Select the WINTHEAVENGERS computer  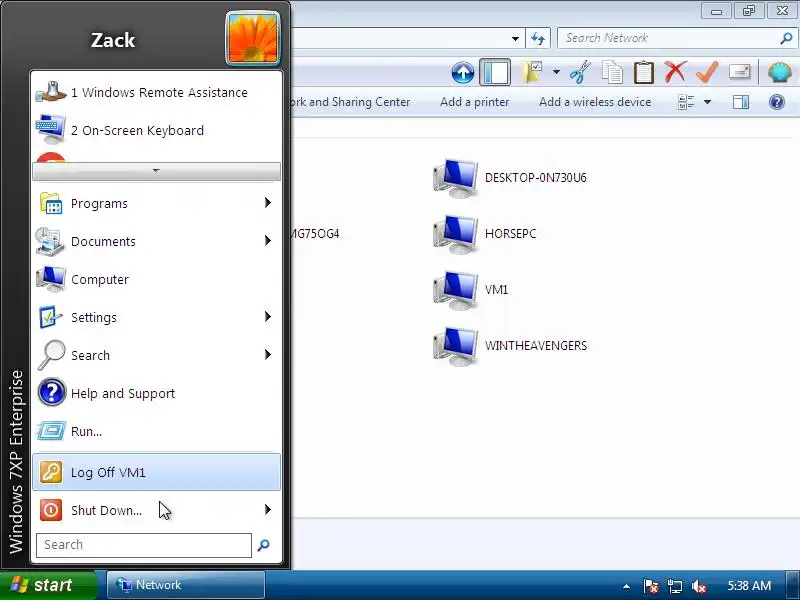pyautogui.click(x=510, y=346)
